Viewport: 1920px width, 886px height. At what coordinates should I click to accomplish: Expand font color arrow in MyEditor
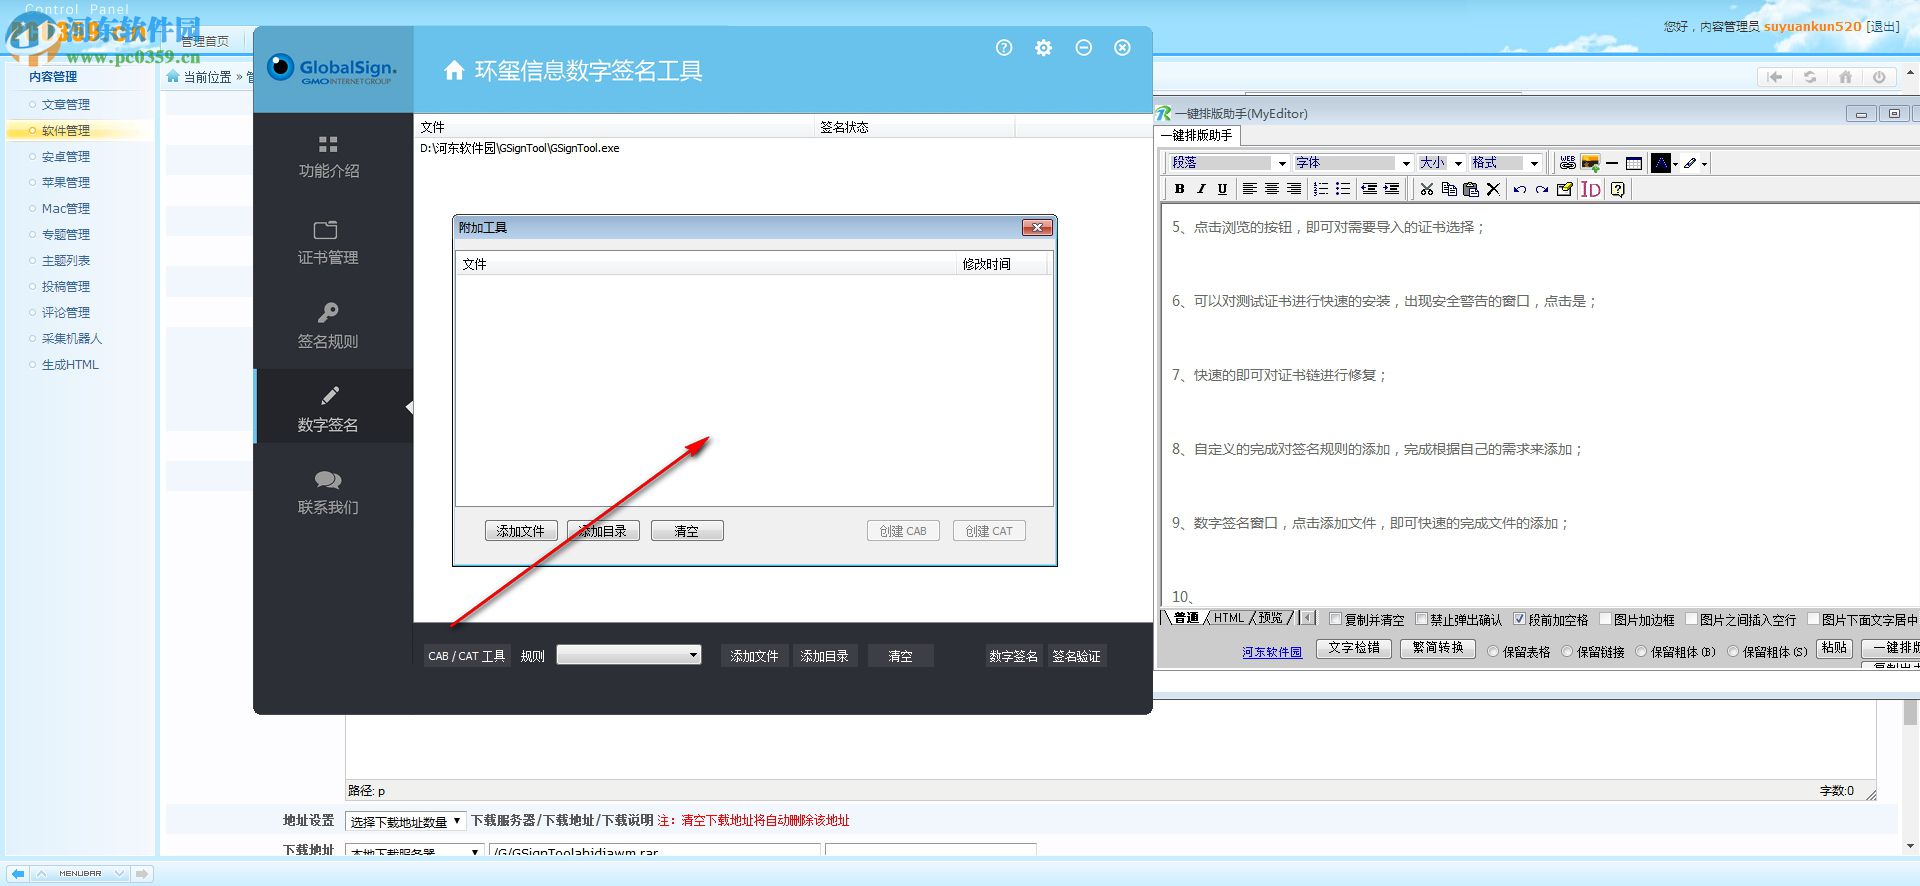(1675, 164)
